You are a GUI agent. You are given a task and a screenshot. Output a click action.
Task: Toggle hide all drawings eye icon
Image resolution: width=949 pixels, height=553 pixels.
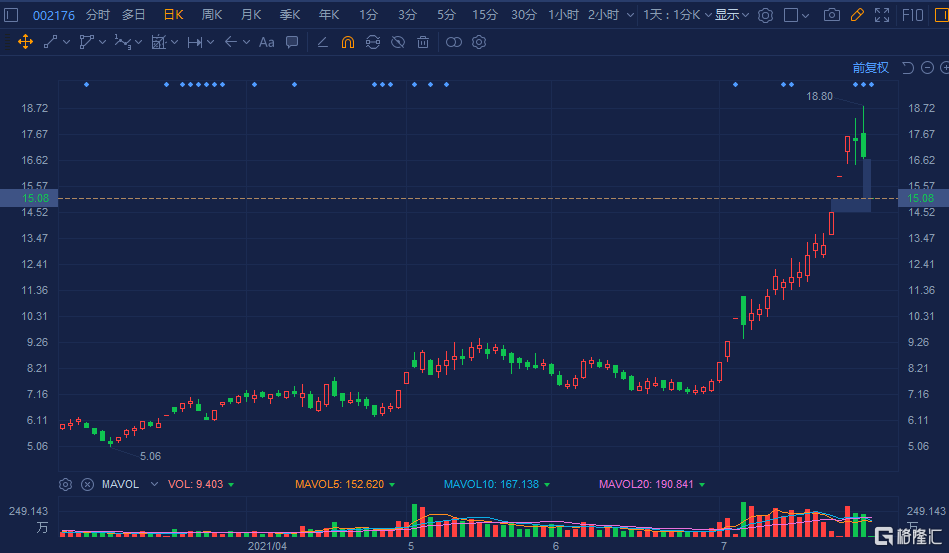(398, 42)
